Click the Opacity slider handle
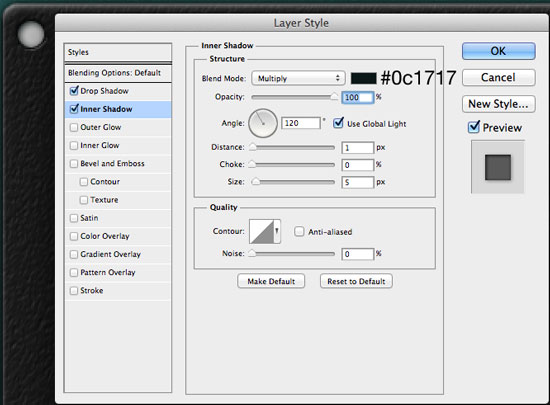This screenshot has height=405, width=550. [334, 96]
